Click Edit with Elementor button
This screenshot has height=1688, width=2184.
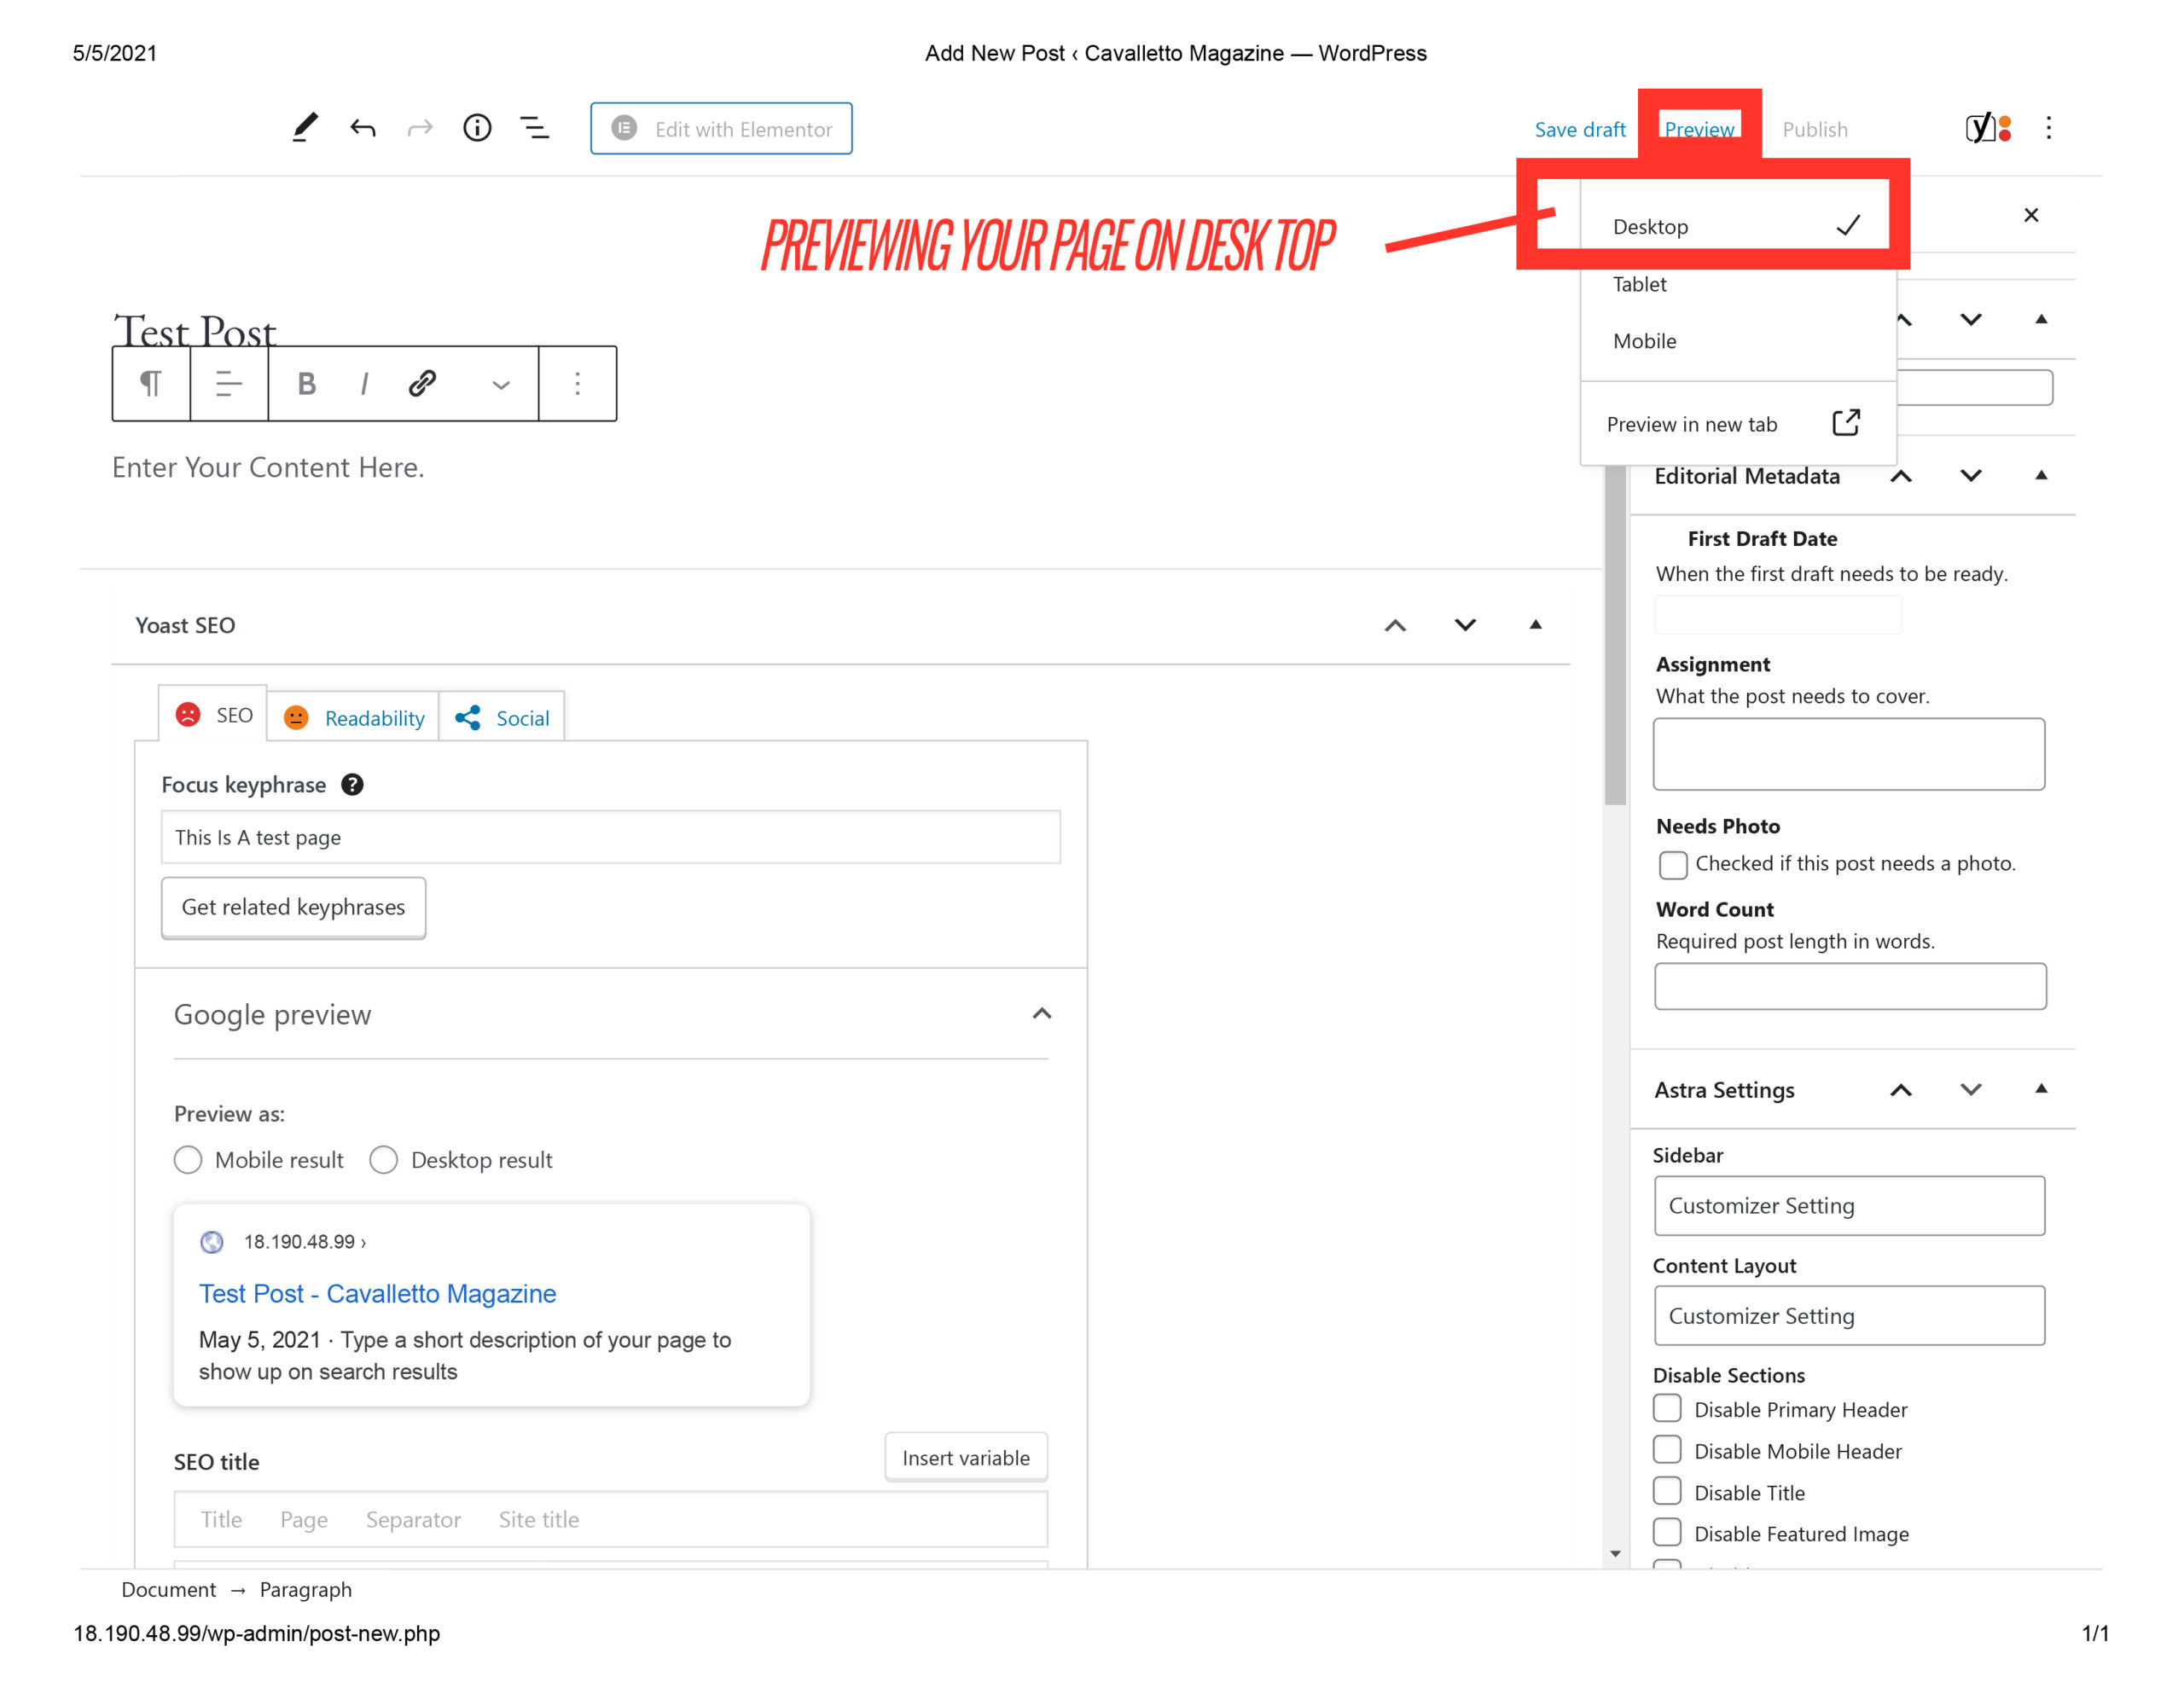pyautogui.click(x=721, y=128)
